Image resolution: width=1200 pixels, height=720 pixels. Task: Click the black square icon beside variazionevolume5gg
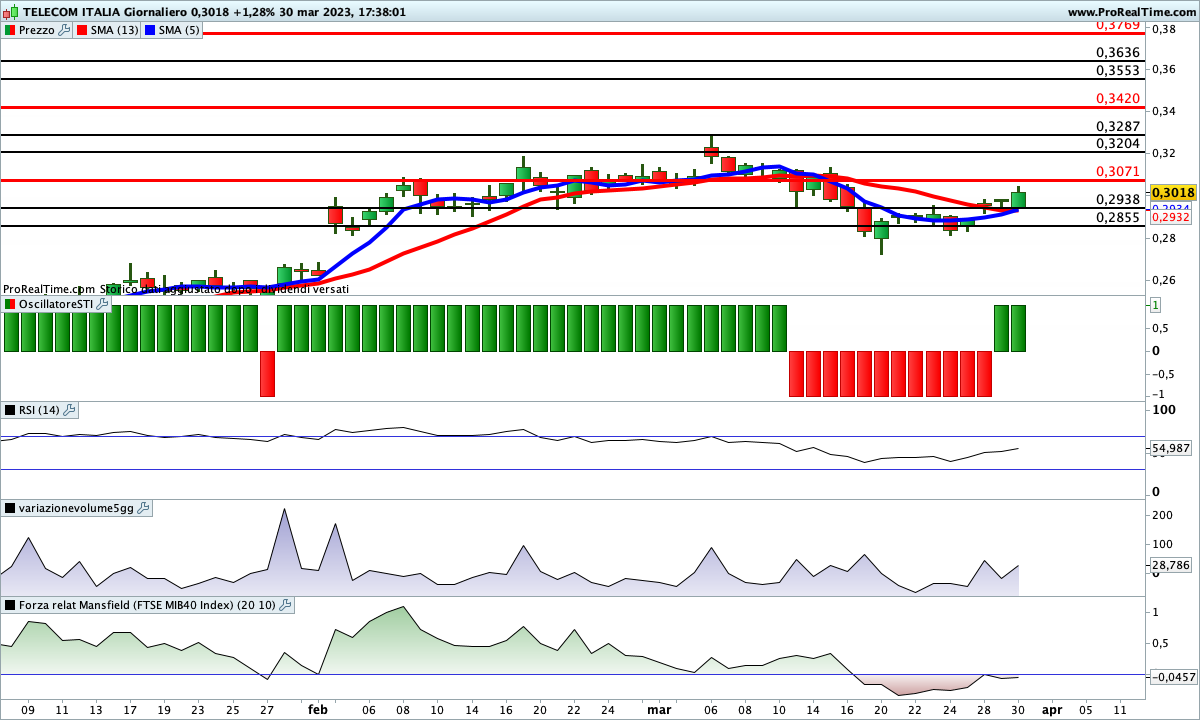click(10, 508)
